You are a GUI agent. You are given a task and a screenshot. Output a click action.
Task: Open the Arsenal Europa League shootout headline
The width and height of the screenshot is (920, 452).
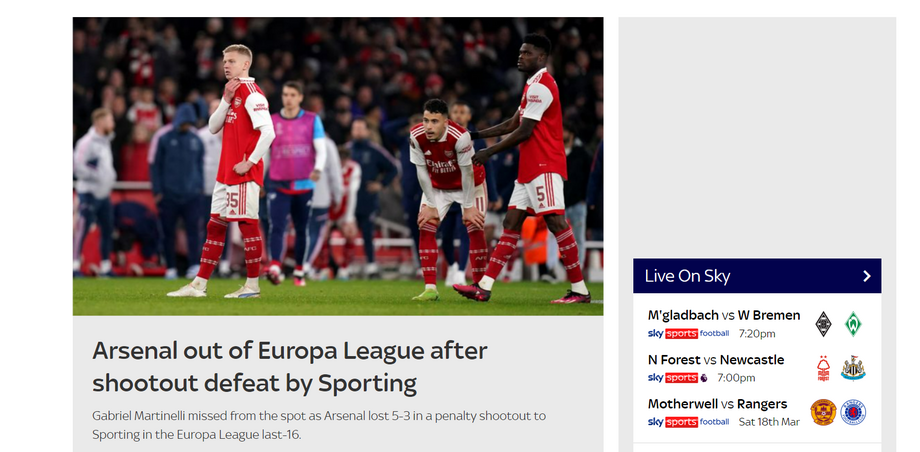(x=290, y=366)
